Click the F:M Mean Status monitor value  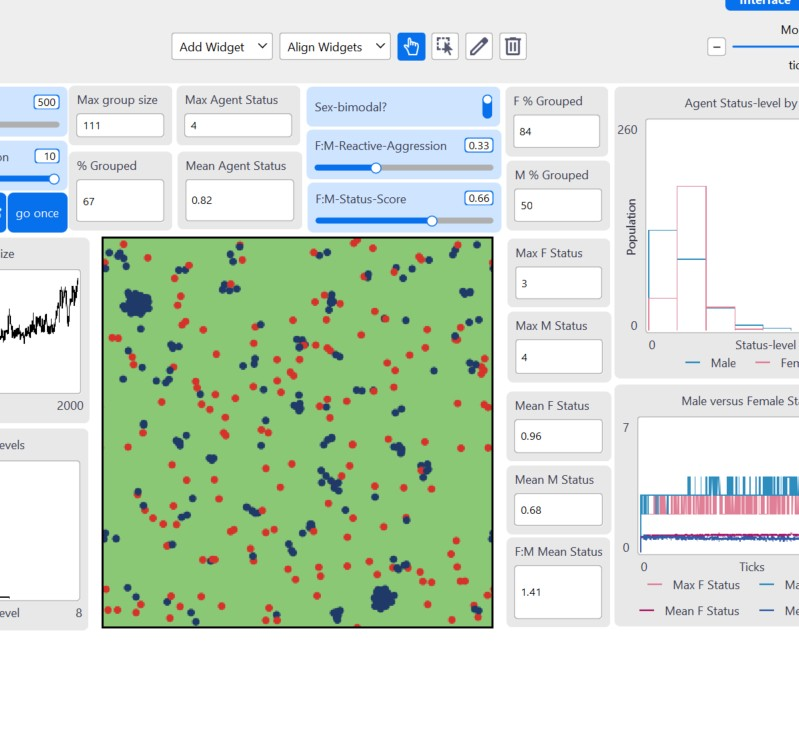(558, 592)
